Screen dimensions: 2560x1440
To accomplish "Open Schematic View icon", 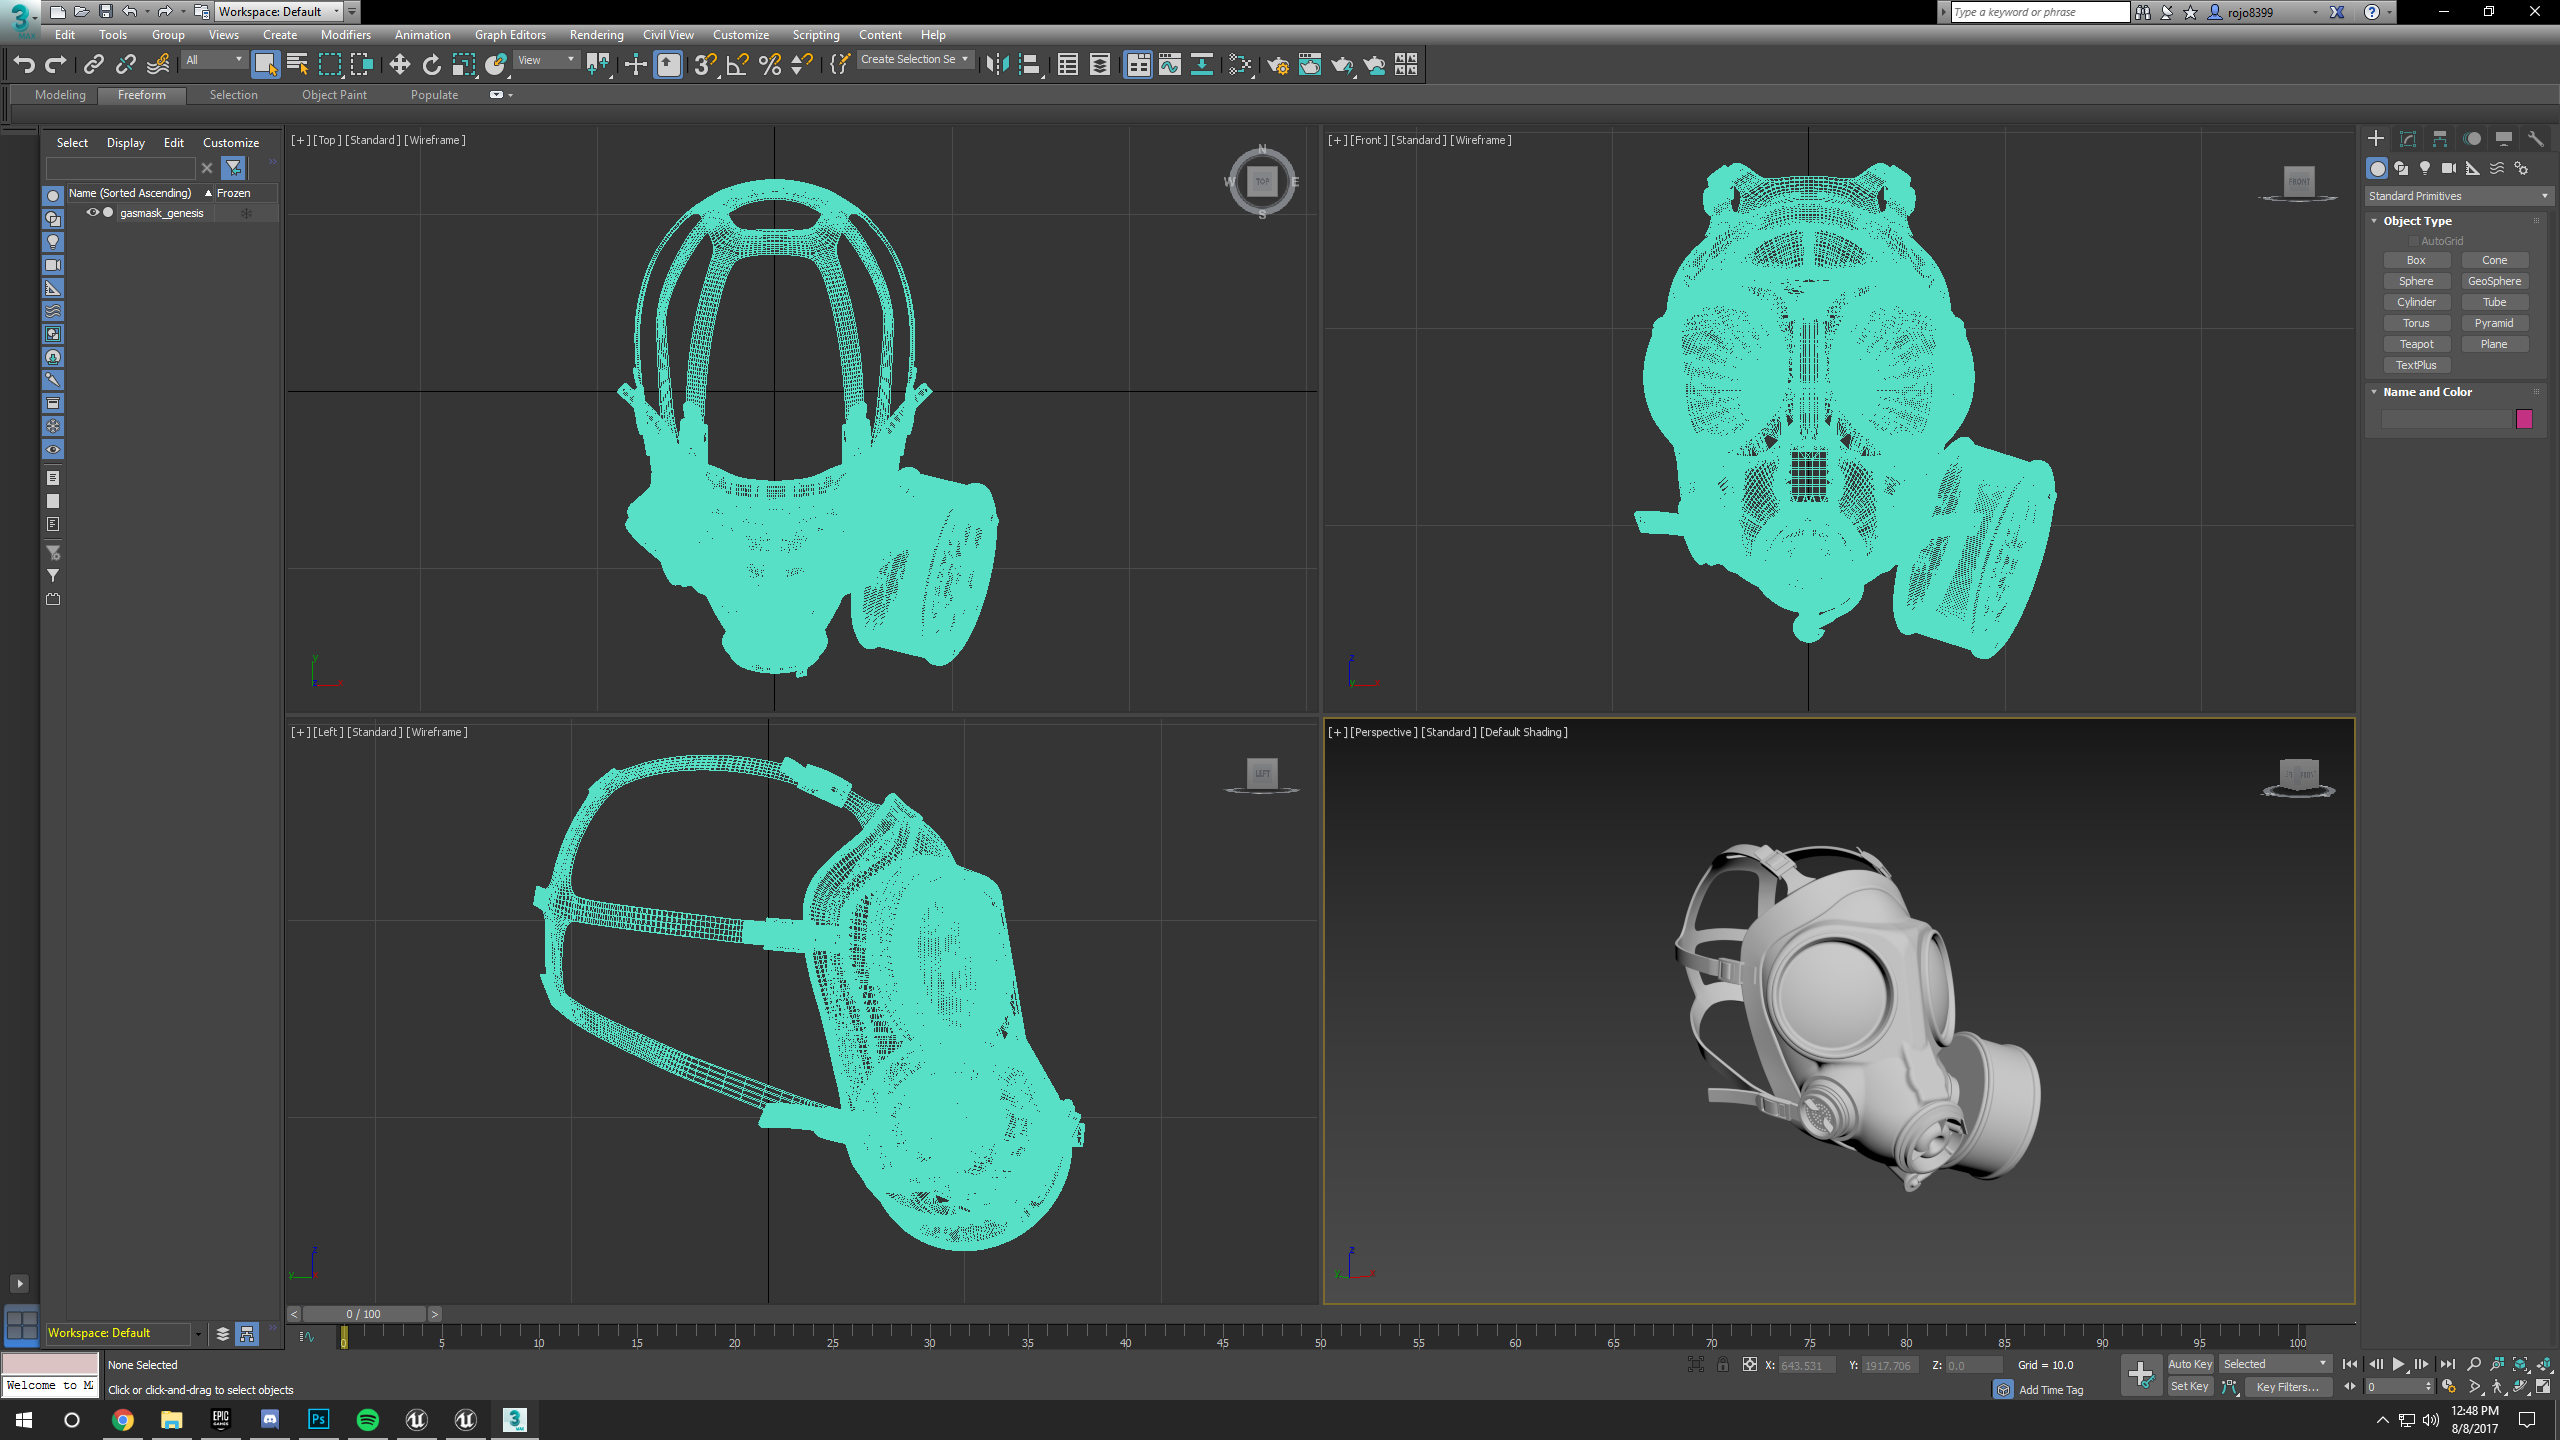I will 1201,65.
